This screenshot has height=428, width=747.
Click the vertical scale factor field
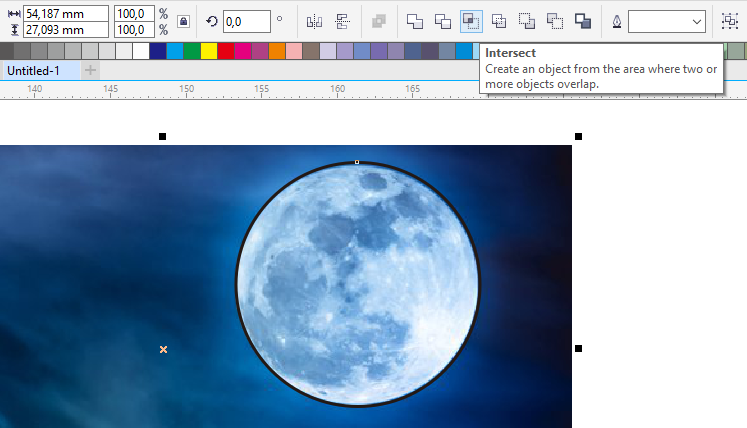pyautogui.click(x=134, y=30)
